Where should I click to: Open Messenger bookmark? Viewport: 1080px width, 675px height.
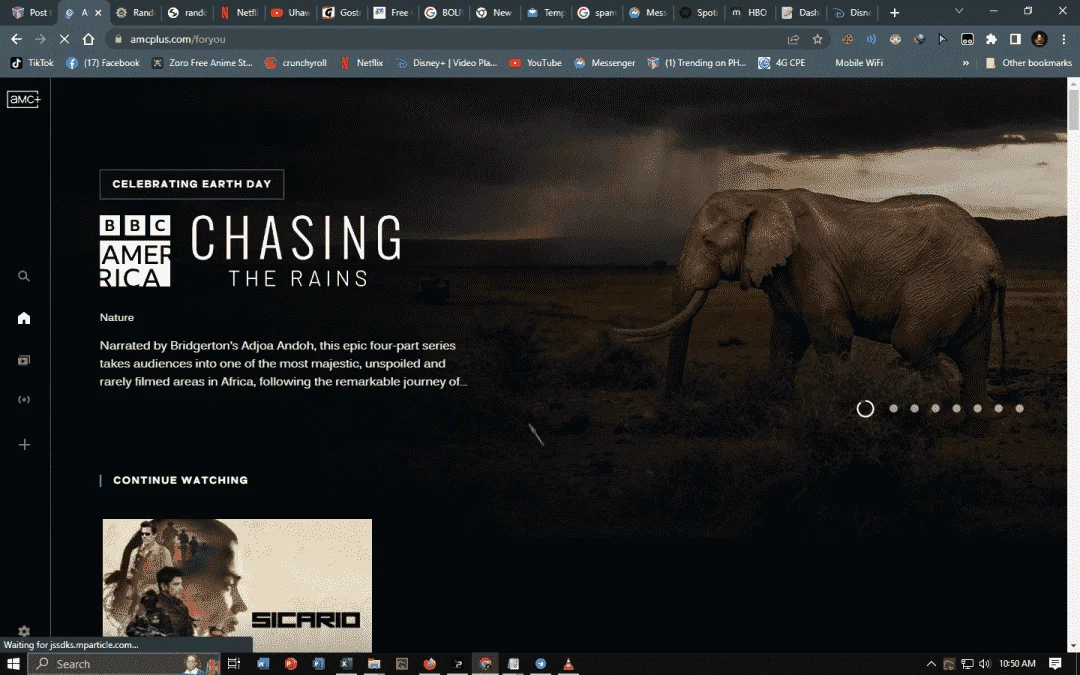pyautogui.click(x=604, y=63)
